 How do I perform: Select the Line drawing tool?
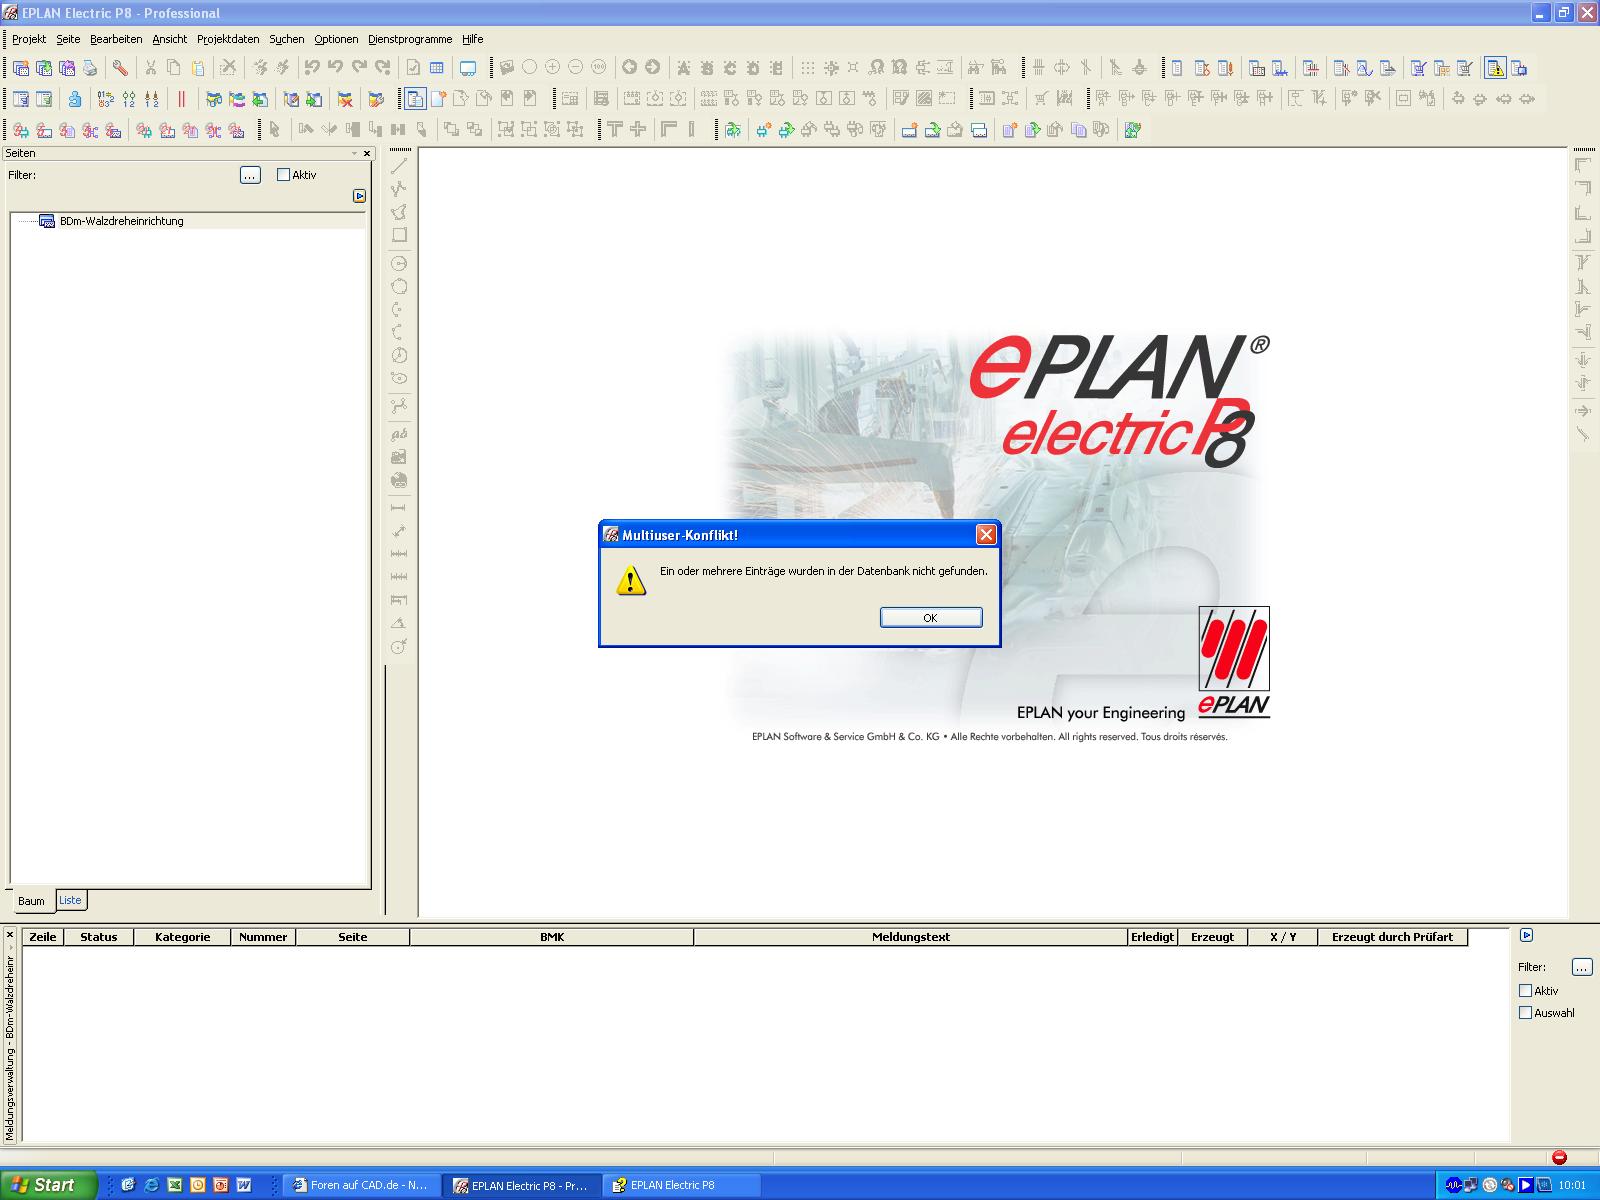point(399,166)
